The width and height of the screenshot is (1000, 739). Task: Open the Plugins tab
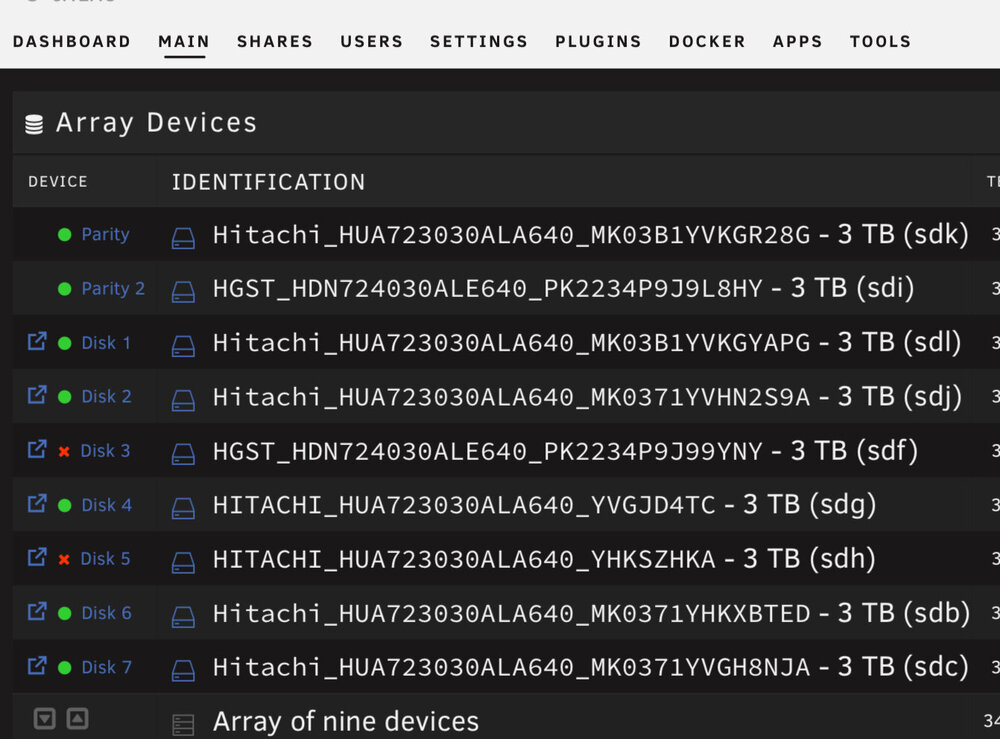(x=598, y=41)
